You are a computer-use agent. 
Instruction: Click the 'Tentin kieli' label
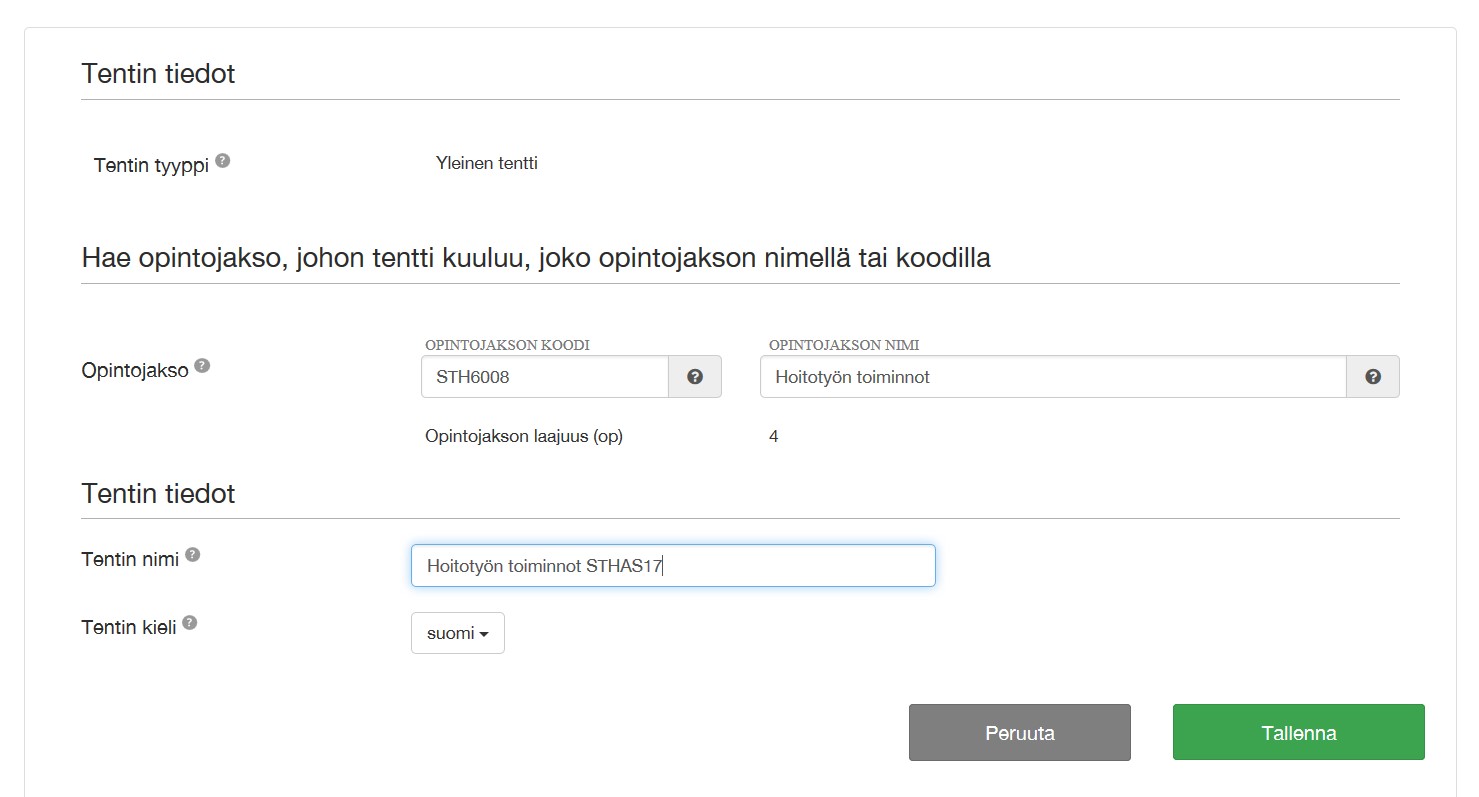click(129, 627)
